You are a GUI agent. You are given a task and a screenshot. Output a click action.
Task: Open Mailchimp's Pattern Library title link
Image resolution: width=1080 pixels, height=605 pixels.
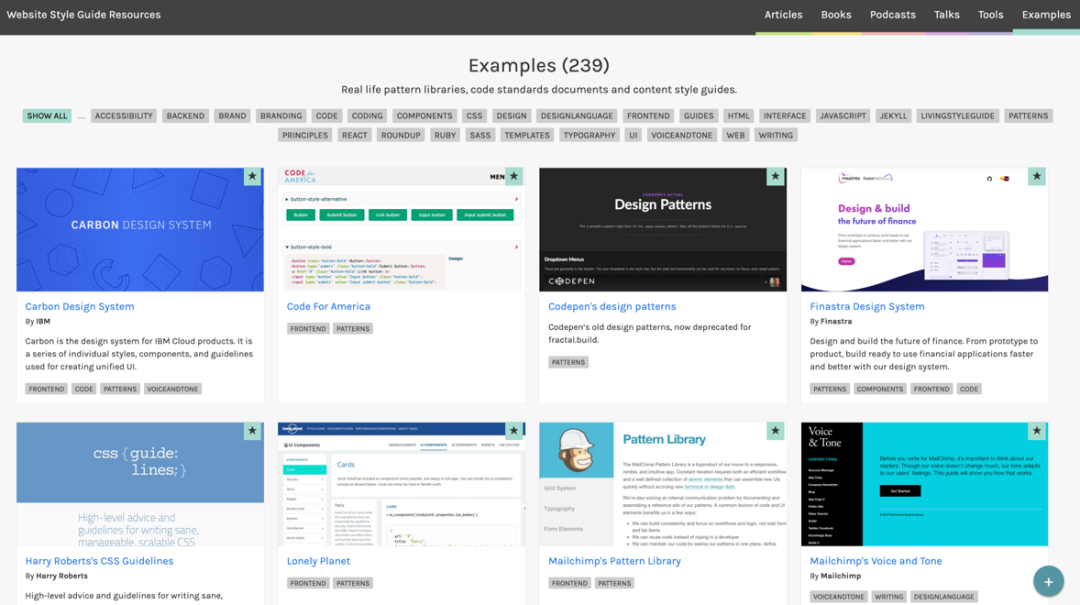pos(614,561)
